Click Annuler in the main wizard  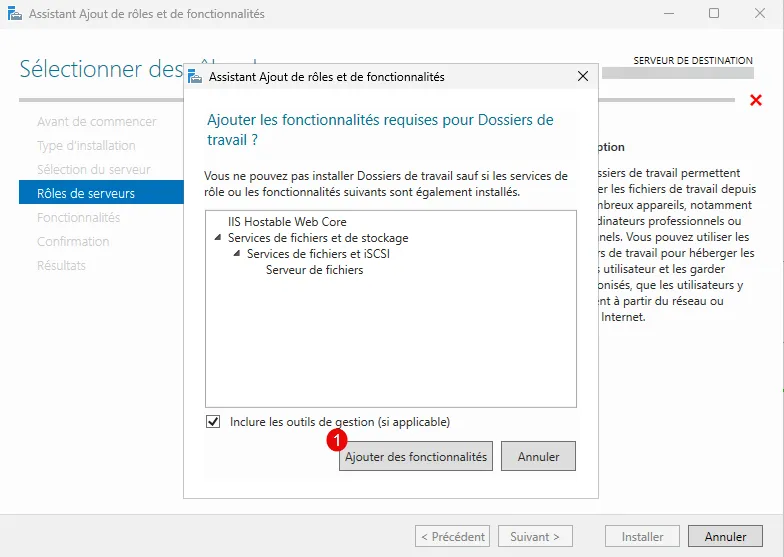pyautogui.click(x=725, y=537)
